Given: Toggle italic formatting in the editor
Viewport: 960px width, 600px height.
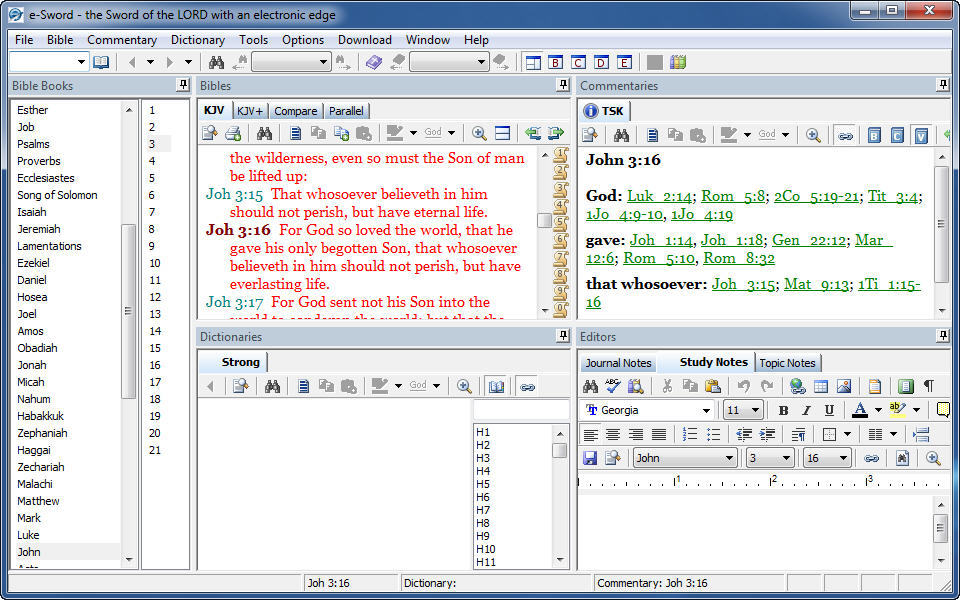Looking at the screenshot, I should (x=806, y=410).
